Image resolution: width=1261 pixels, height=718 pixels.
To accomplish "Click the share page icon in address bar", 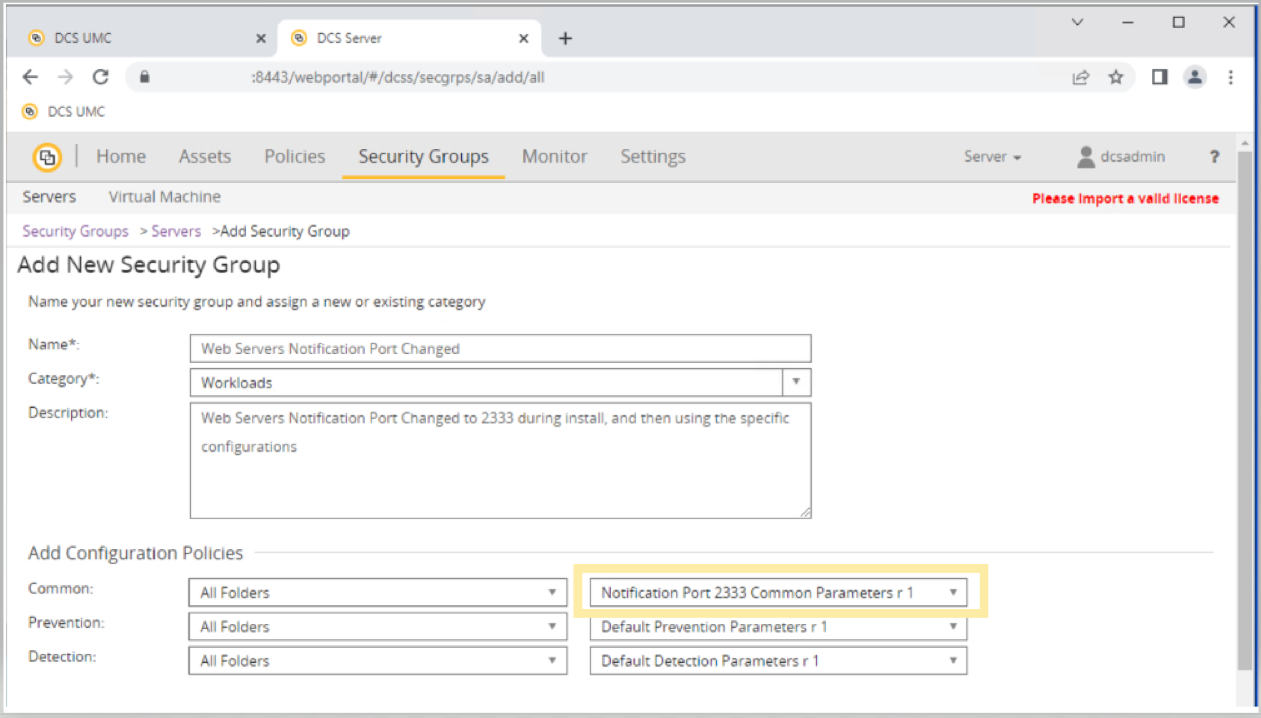I will point(1081,77).
